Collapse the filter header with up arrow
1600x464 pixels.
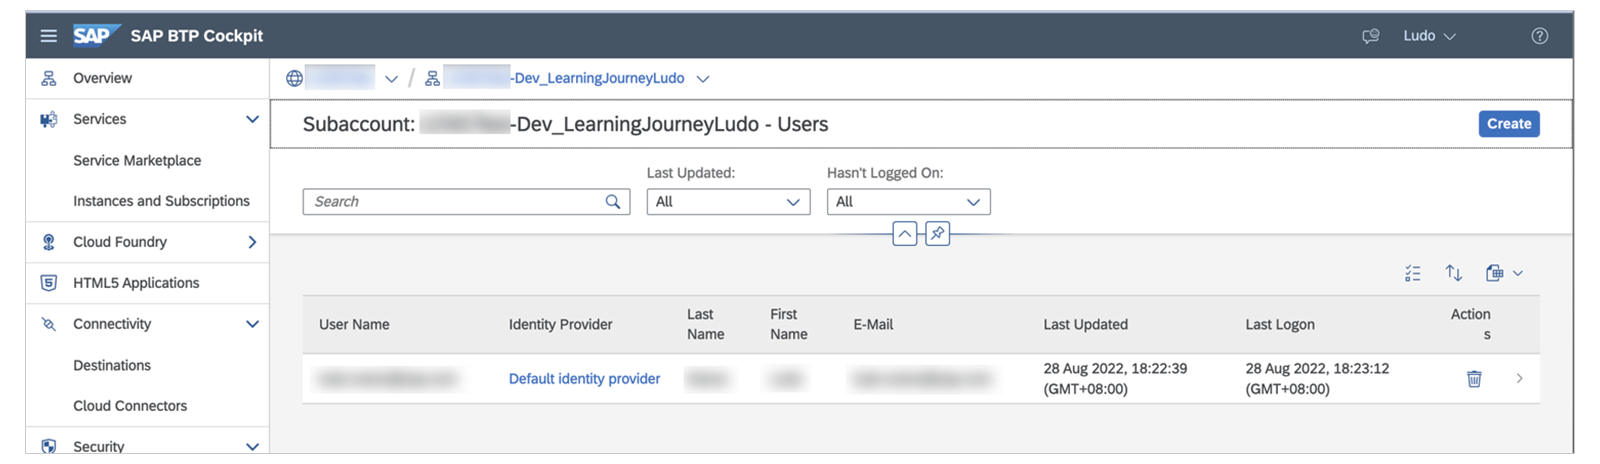pos(904,234)
